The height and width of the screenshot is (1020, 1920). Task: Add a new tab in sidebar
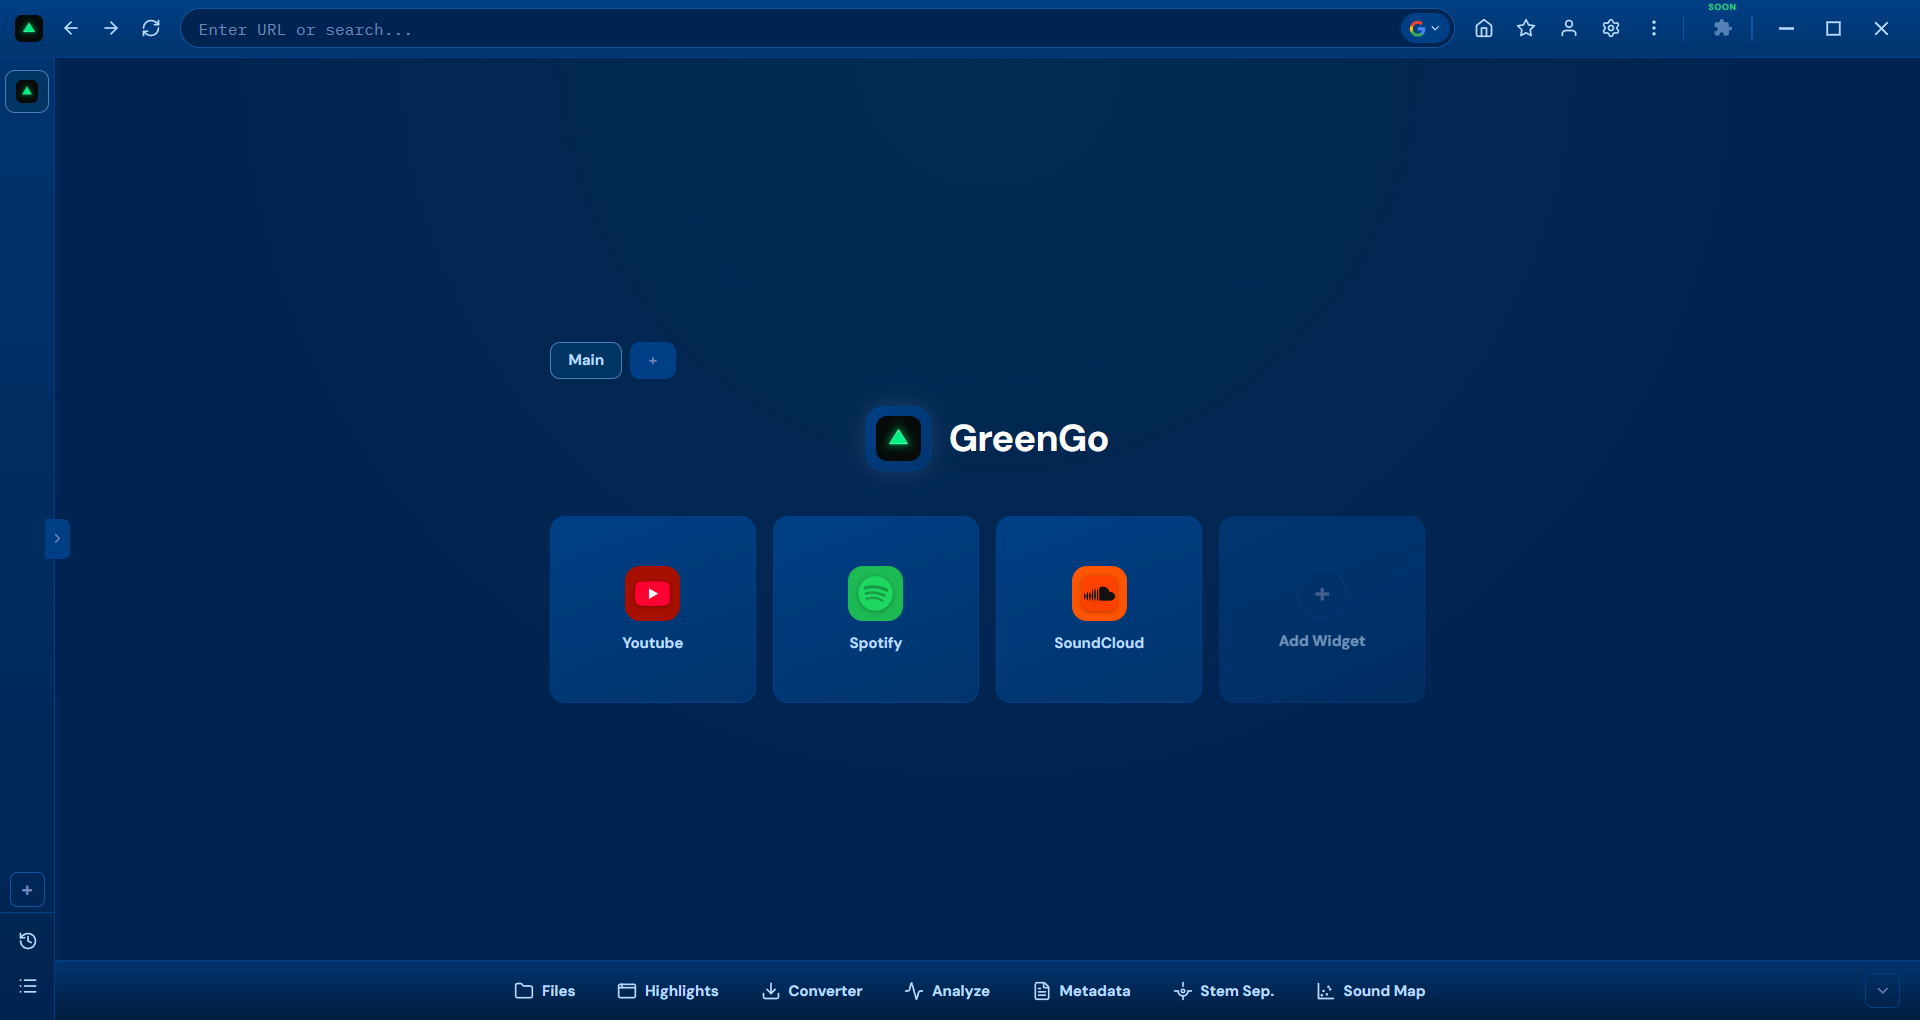coord(27,890)
